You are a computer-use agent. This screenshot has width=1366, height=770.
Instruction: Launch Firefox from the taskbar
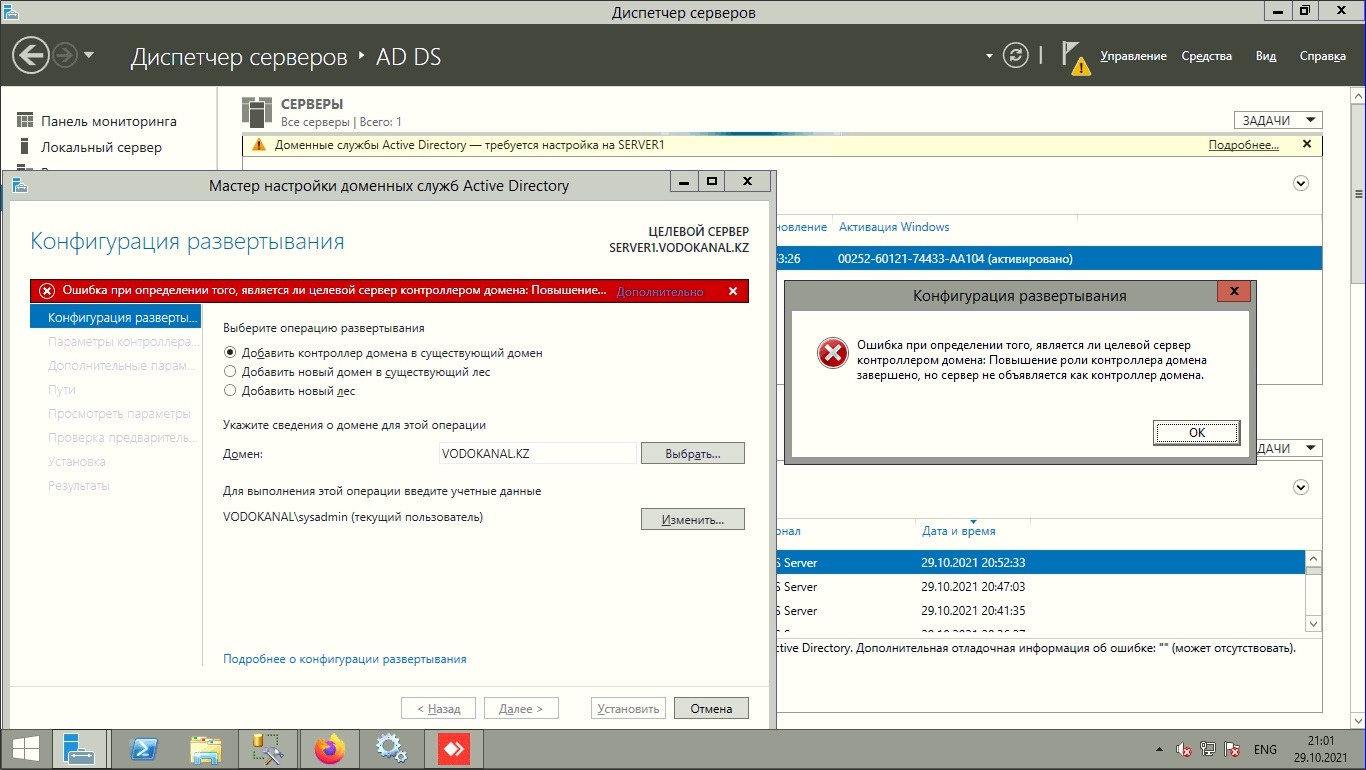pos(328,748)
